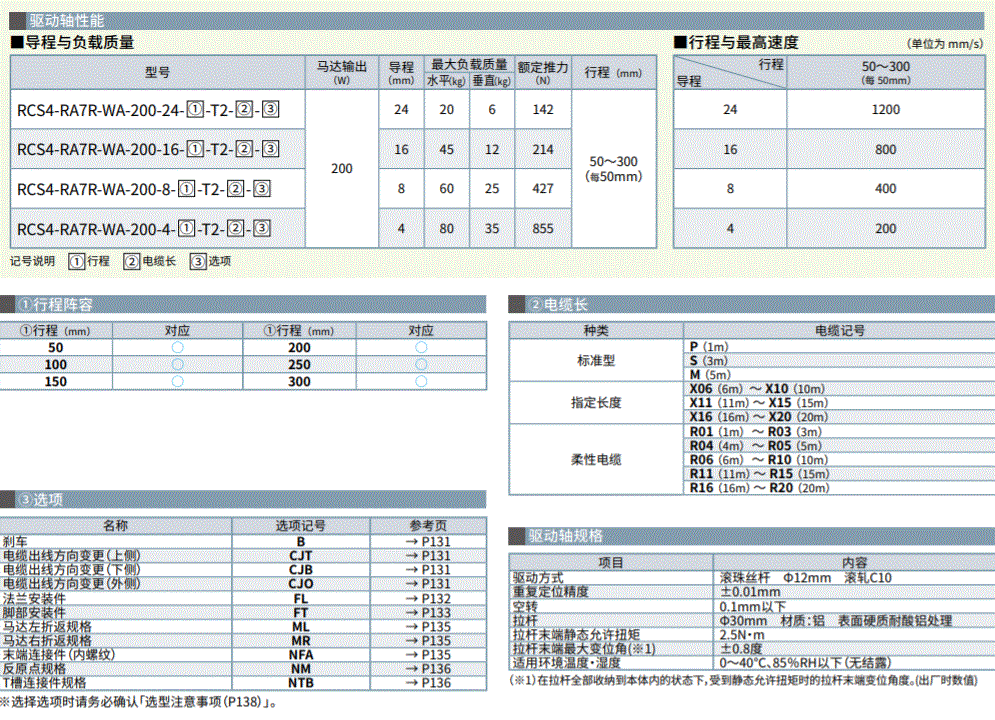The image size is (995, 720).
Task: Select stroke 100 in the stroke lineup table
Action: click(56, 365)
